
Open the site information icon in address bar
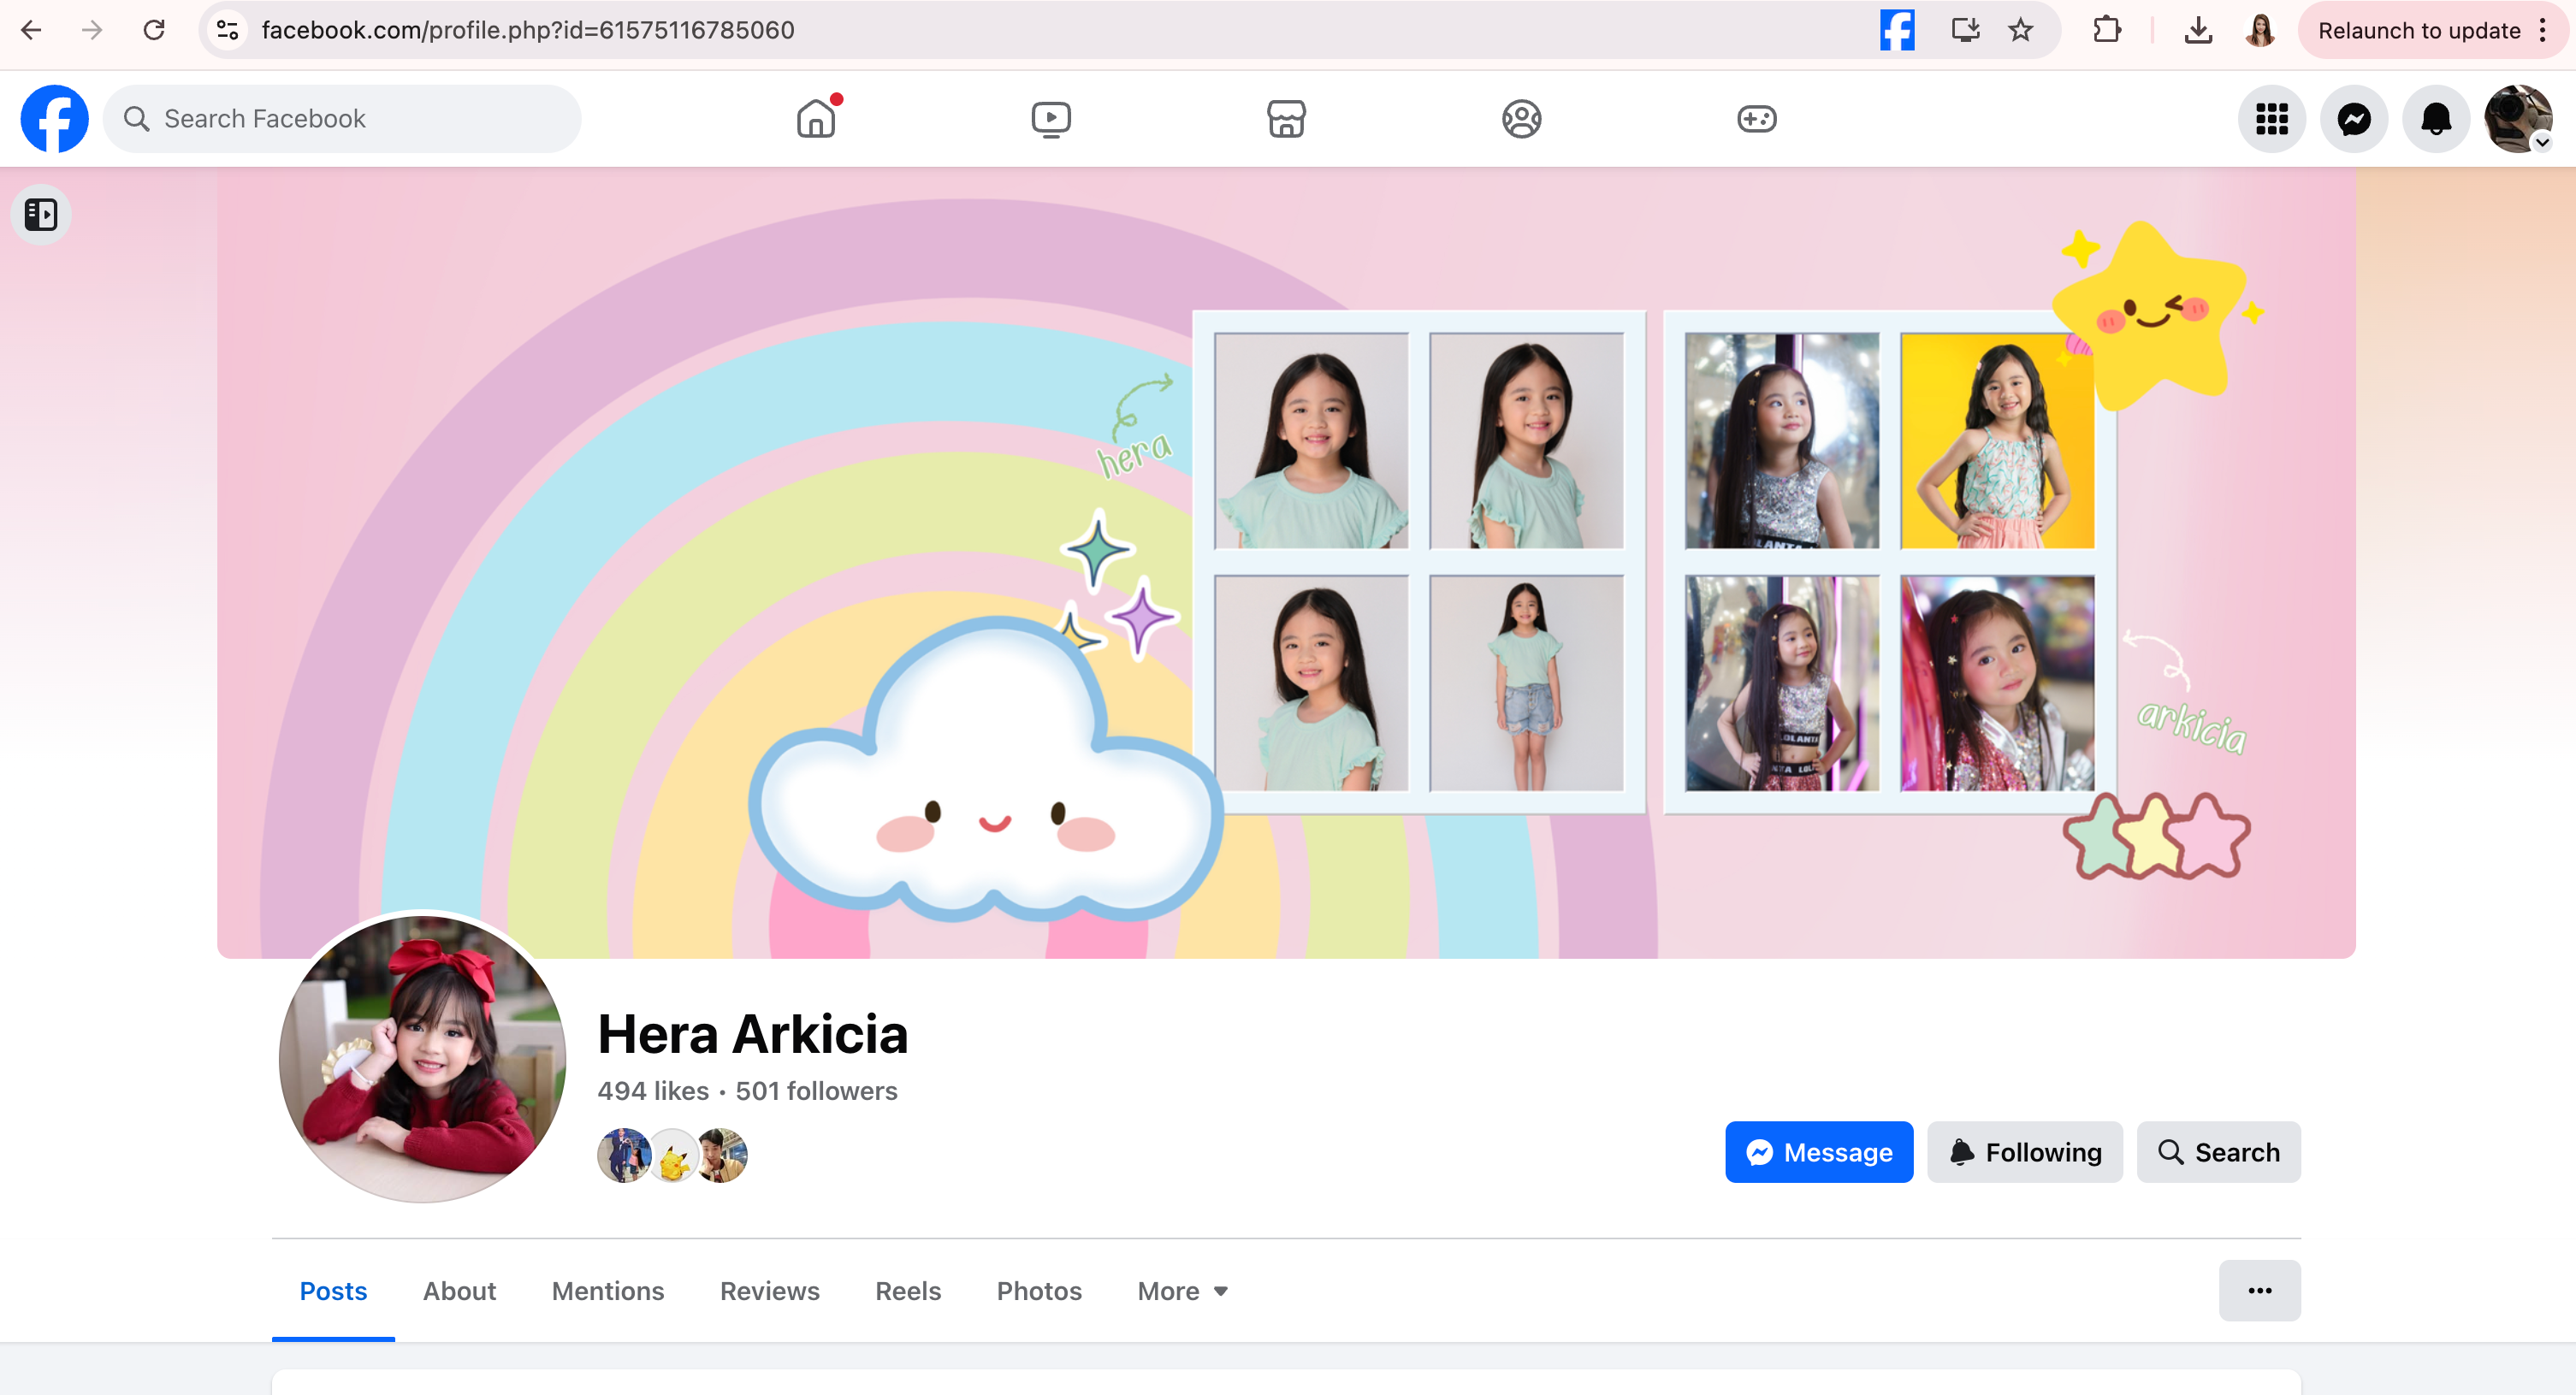pos(228,30)
